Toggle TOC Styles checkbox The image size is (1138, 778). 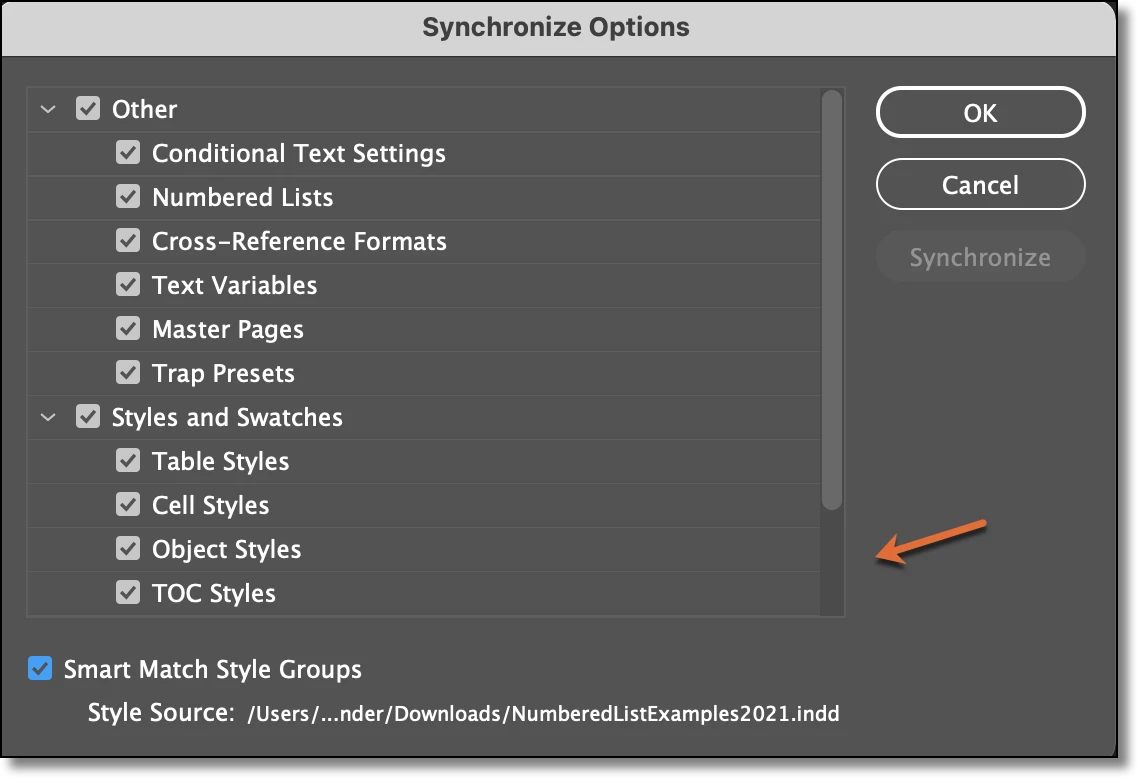tap(128, 593)
